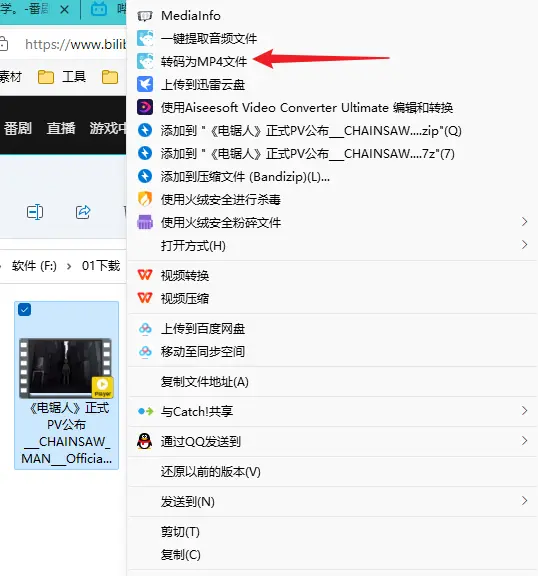Screen dimensions: 538x576
Task: Select 转码为MP4文件
Action: coord(332,61)
